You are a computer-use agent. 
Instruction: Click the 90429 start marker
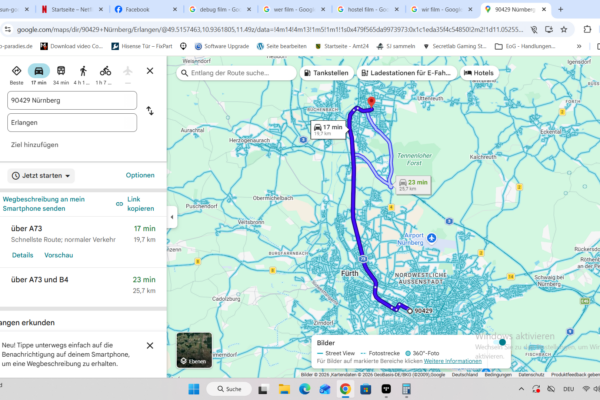pyautogui.click(x=410, y=311)
